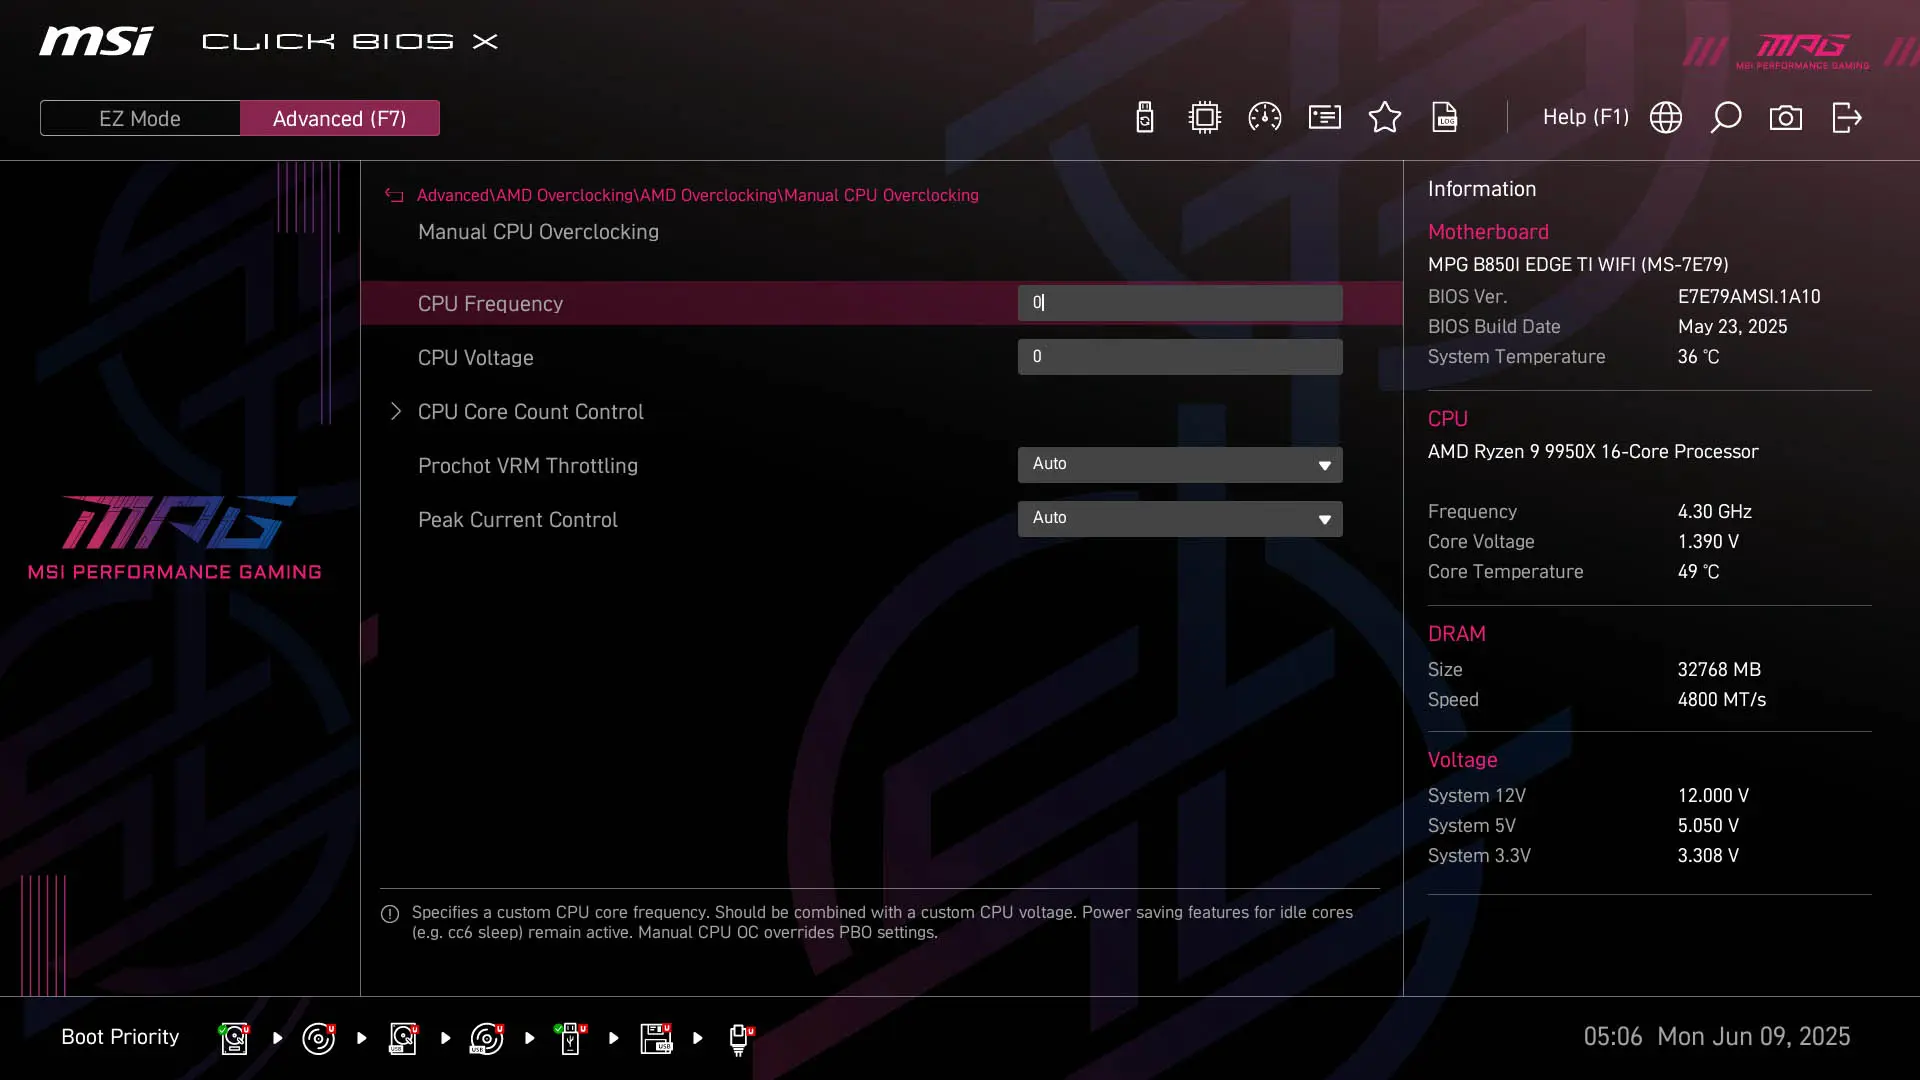1920x1080 pixels.
Task: Click the Advanced breadcrumb path segment
Action: (x=453, y=195)
